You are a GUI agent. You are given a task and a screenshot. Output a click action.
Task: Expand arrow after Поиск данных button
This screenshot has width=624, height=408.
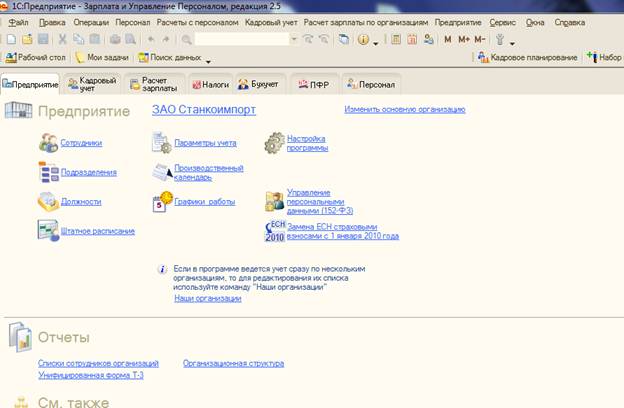pyautogui.click(x=208, y=61)
